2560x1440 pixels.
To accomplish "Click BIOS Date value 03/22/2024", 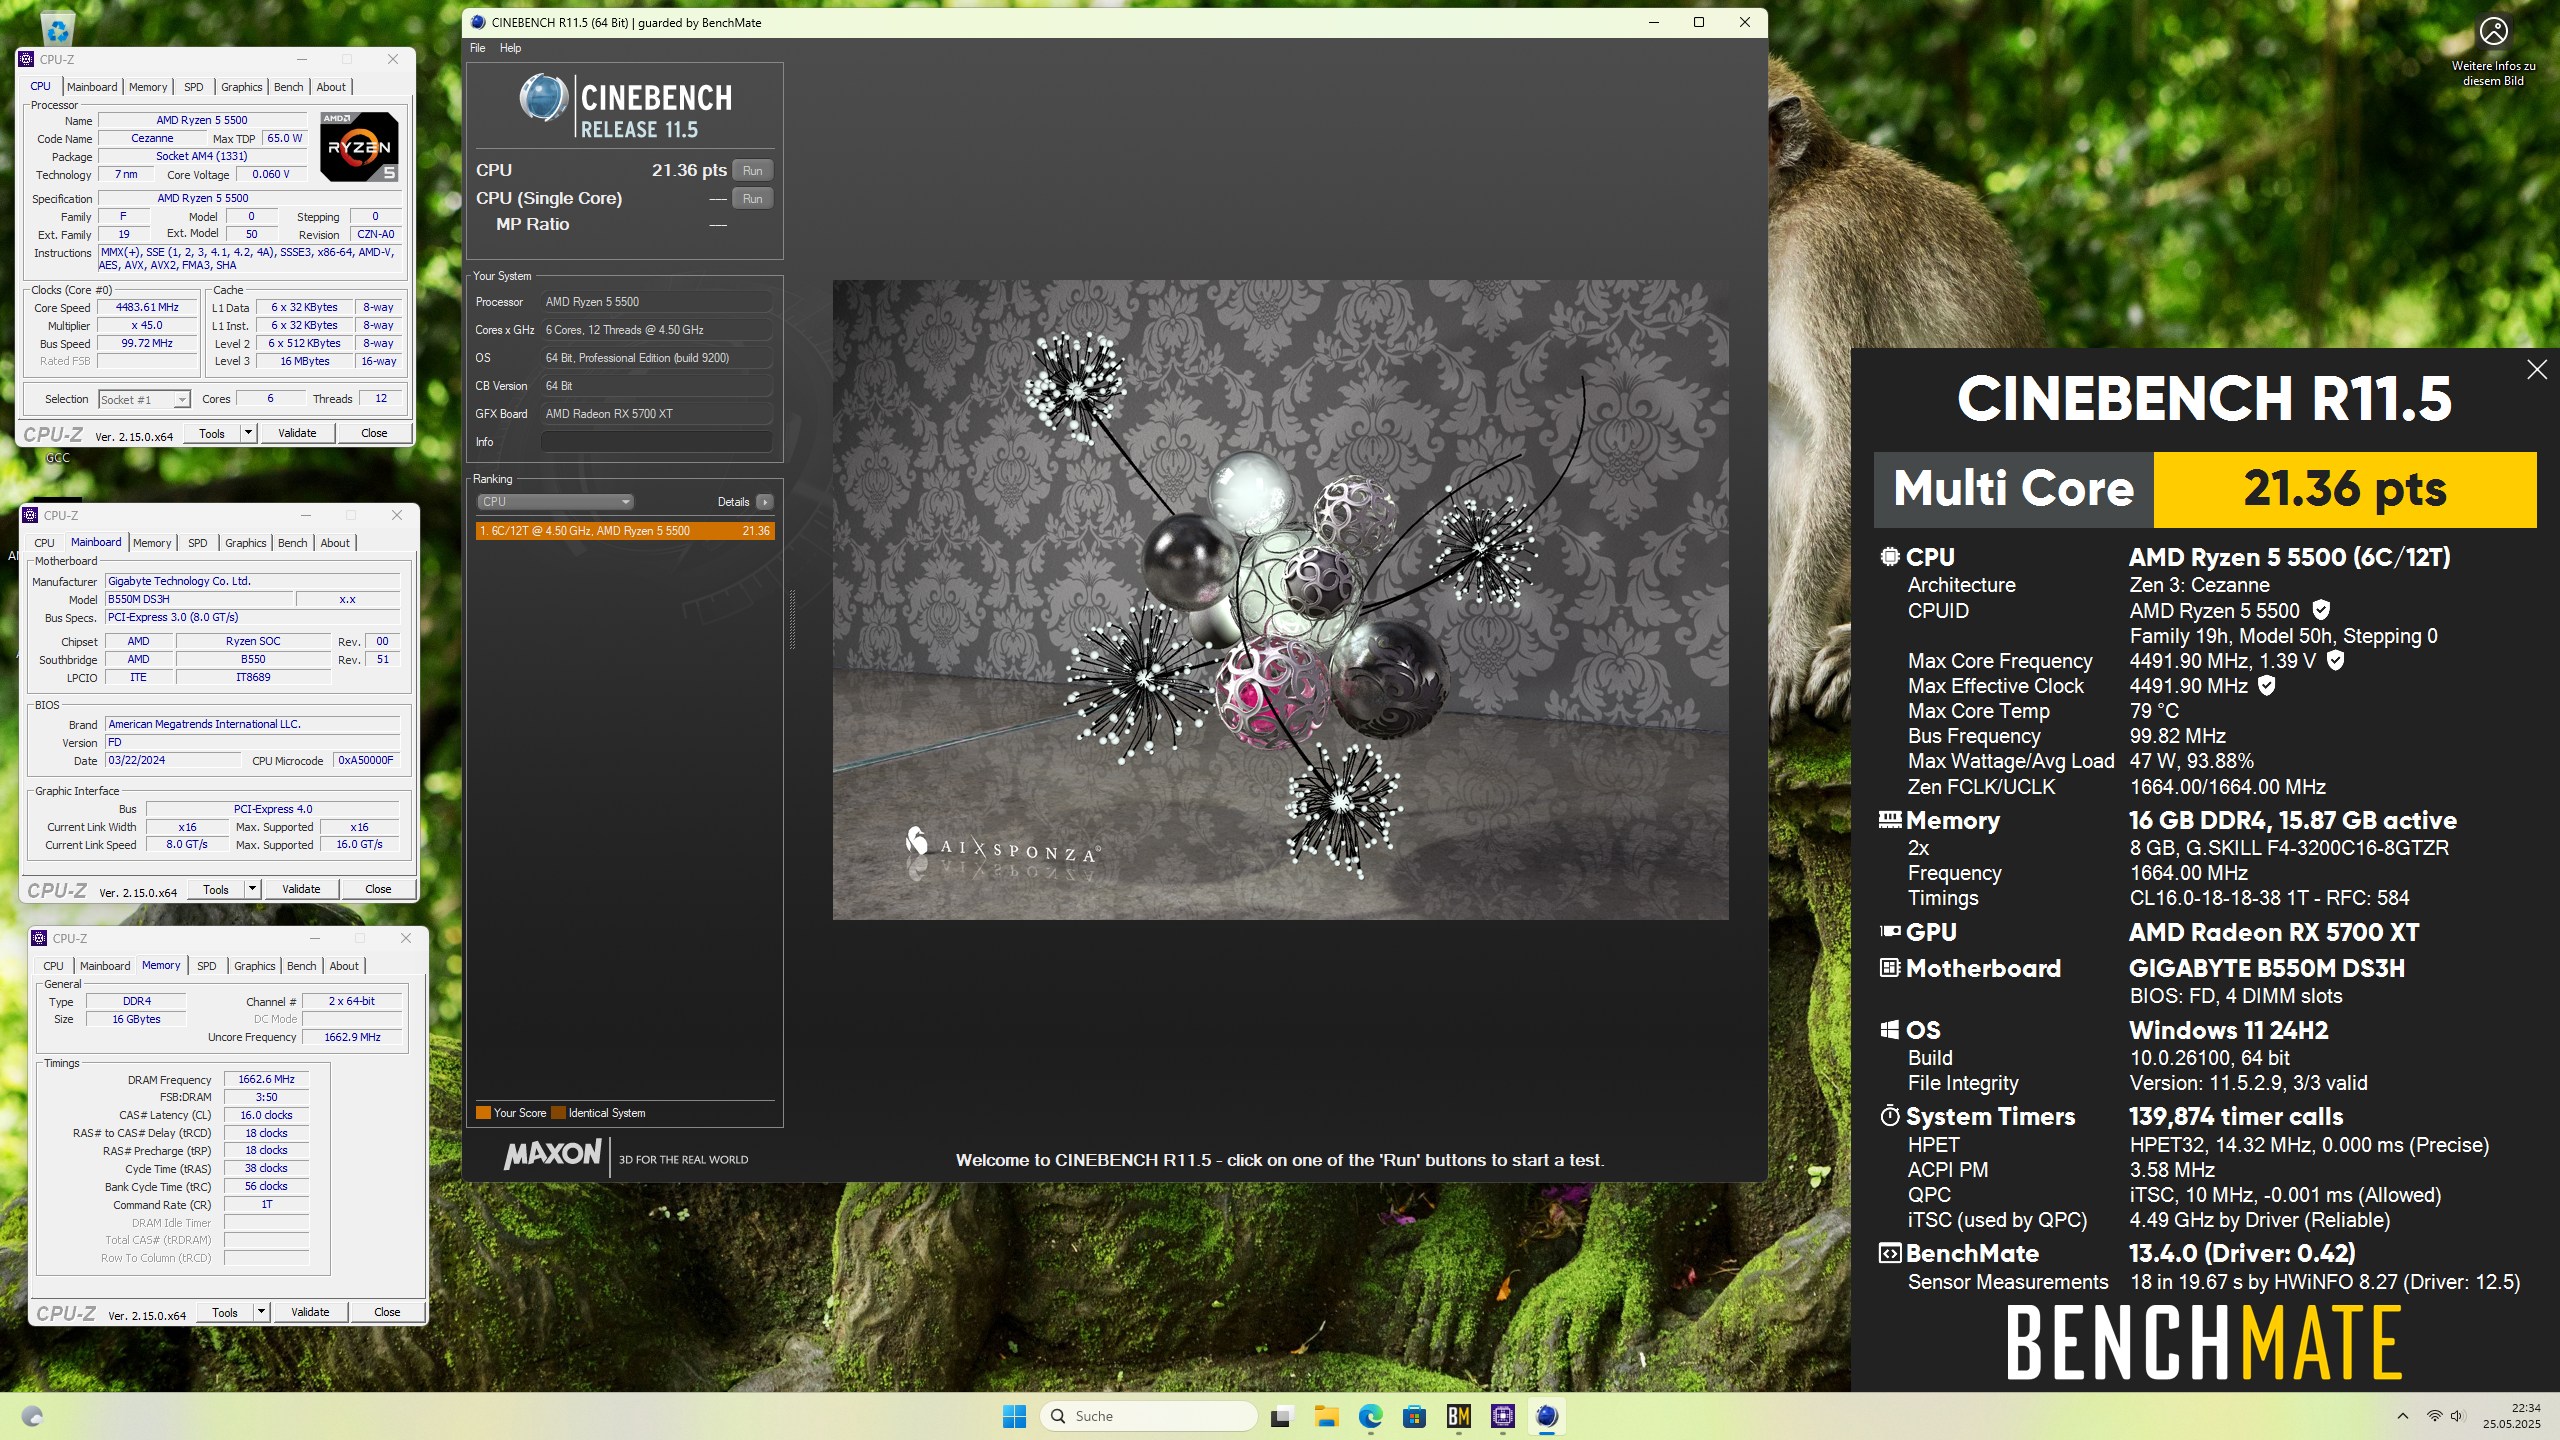I will (172, 761).
